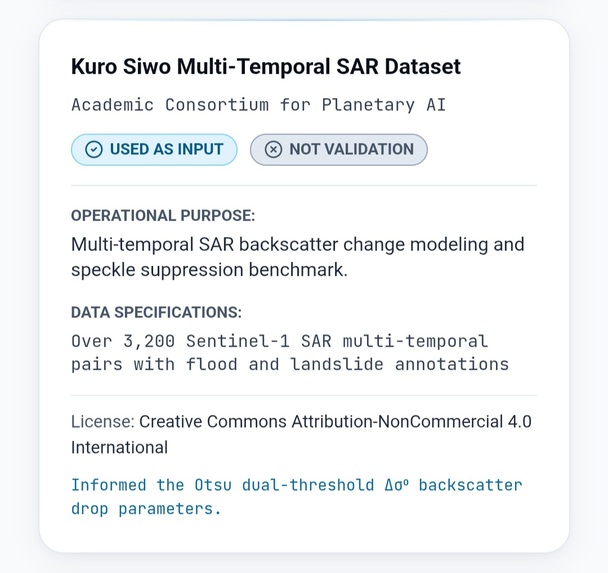This screenshot has height=573, width=608.
Task: Click the divider below the status badges
Action: tap(304, 186)
